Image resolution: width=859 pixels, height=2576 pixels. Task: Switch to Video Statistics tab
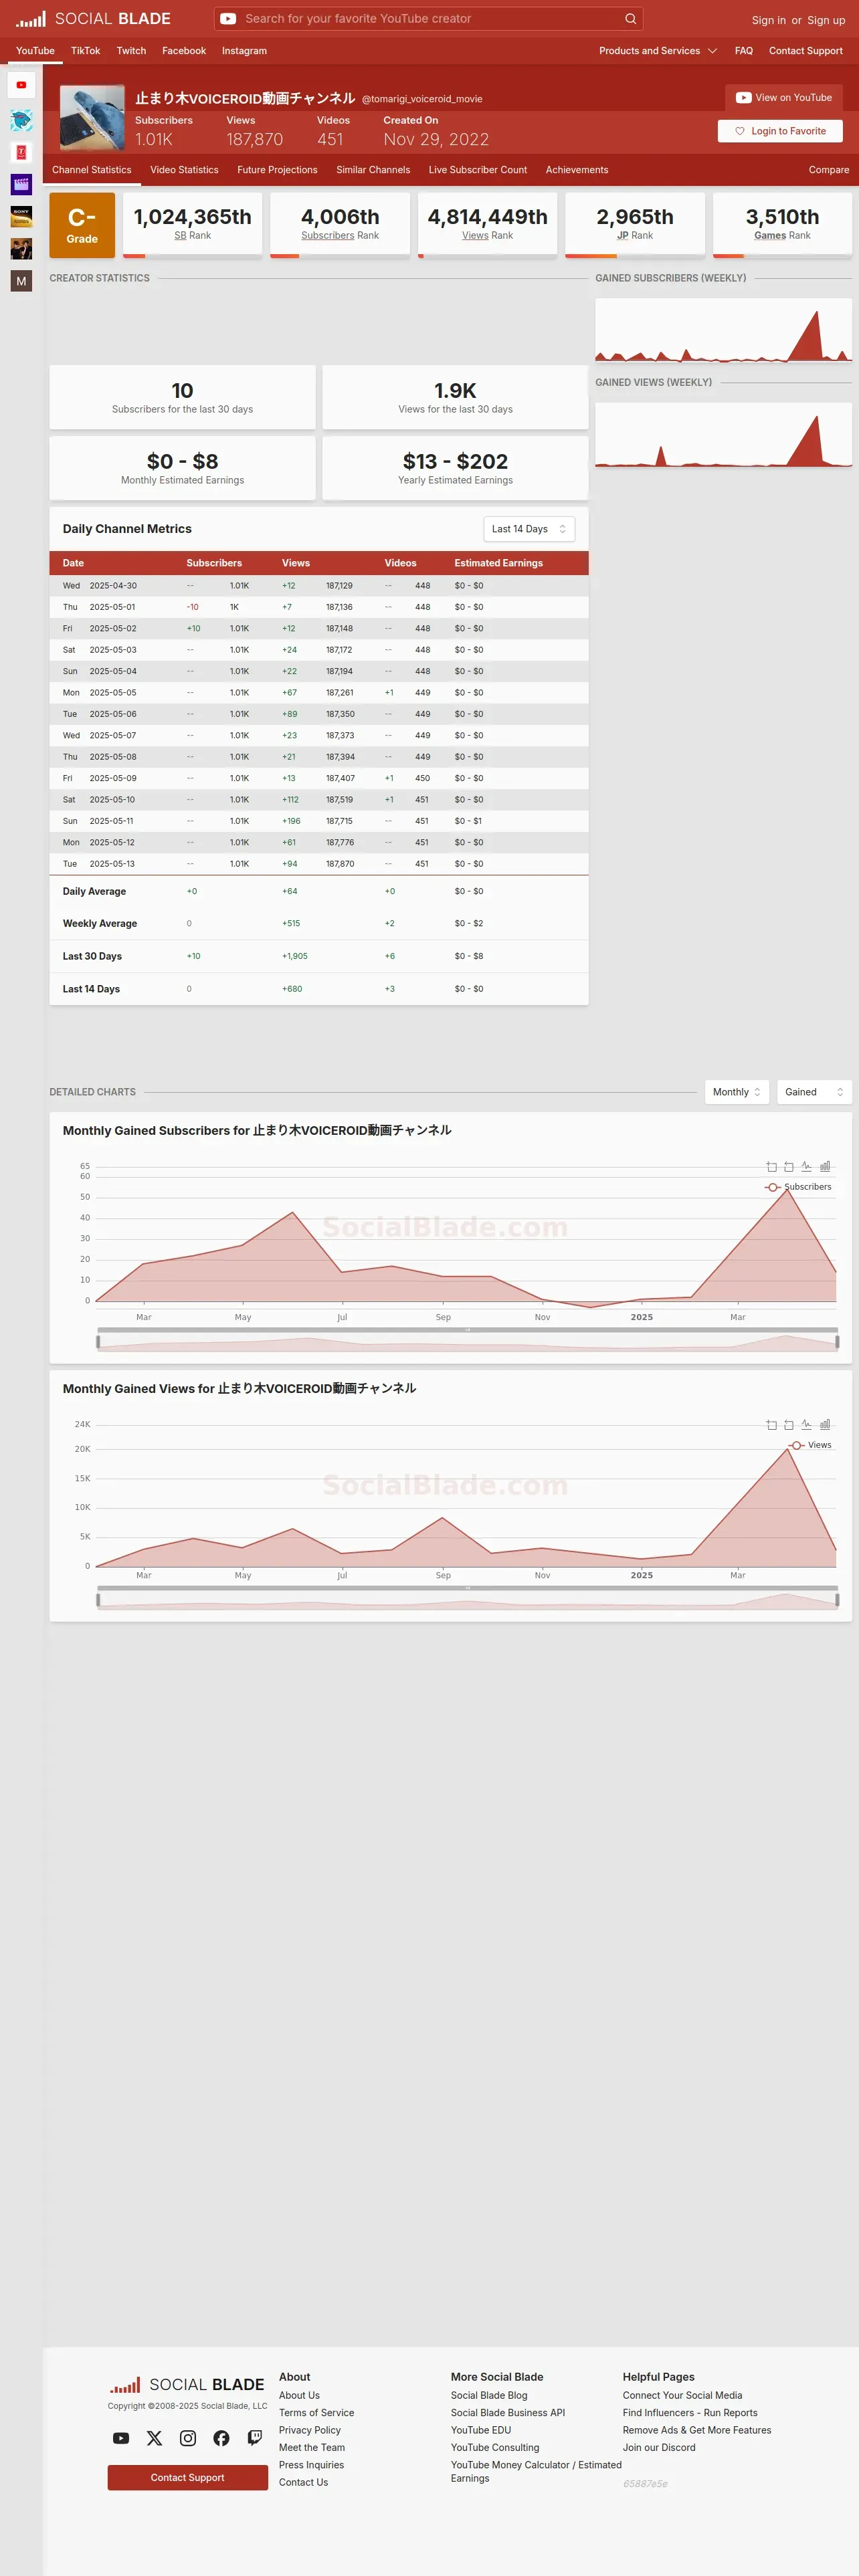[x=184, y=170]
